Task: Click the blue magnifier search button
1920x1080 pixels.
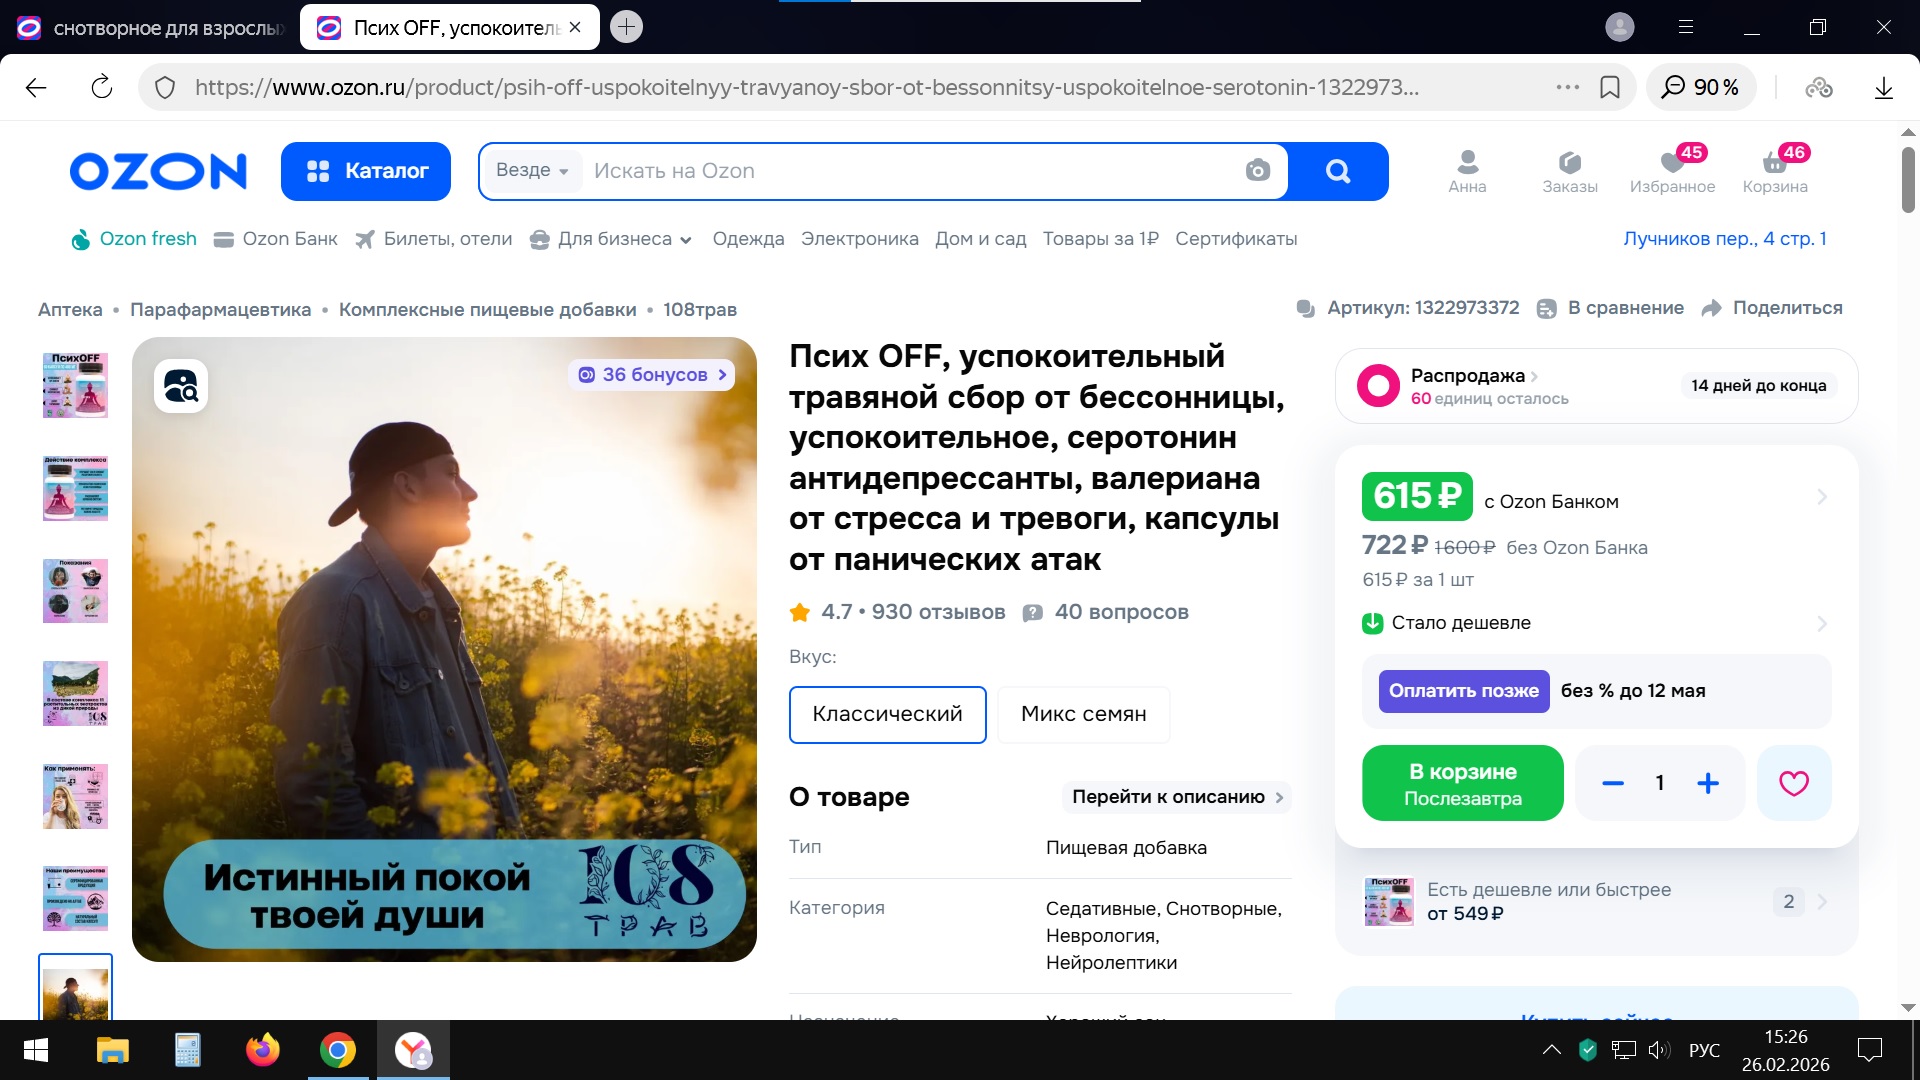Action: [1337, 171]
